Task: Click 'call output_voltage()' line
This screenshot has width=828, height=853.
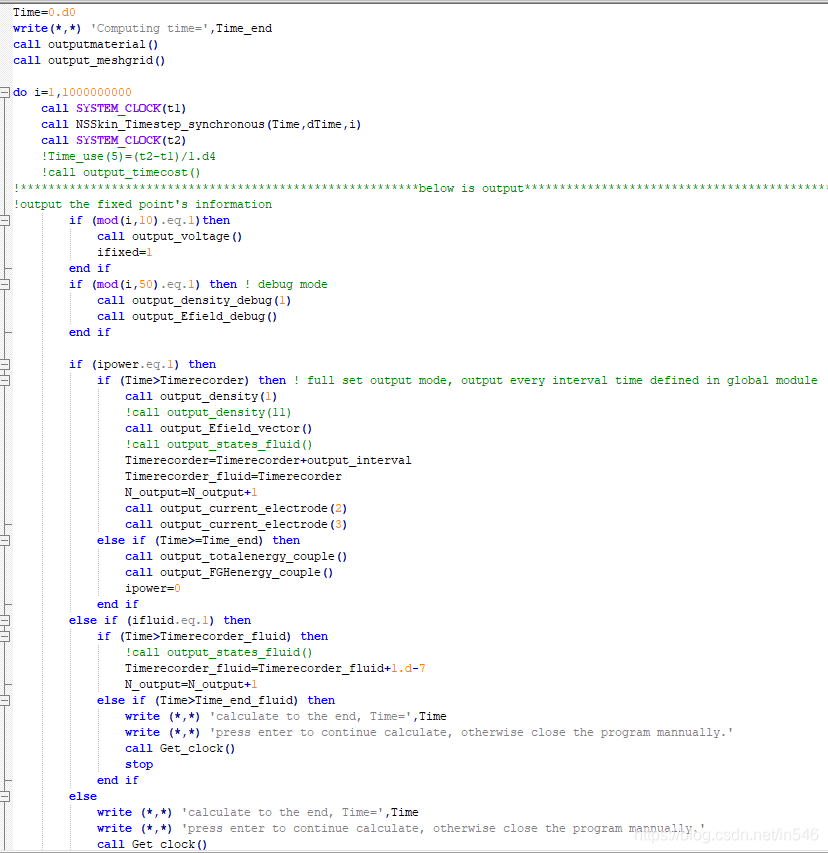Action: 170,237
